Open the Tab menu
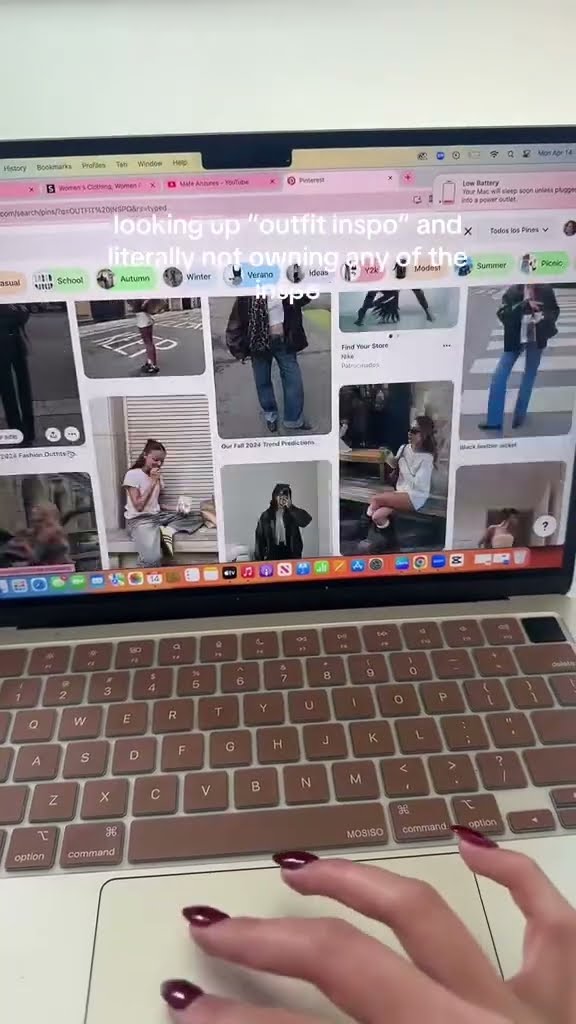This screenshot has width=576, height=1024. 121,165
